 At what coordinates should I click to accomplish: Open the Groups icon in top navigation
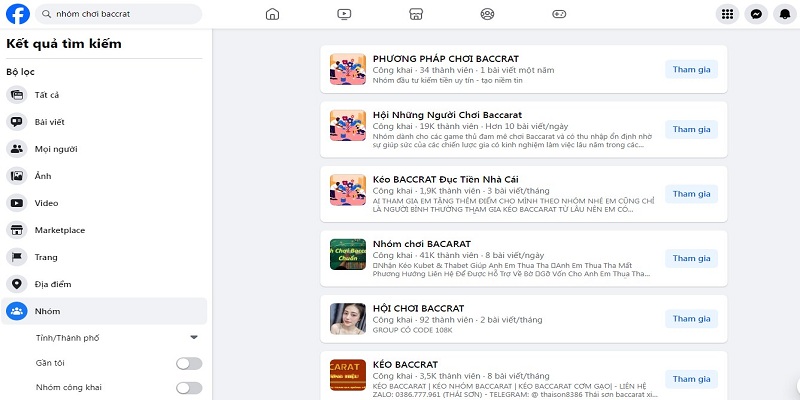pos(487,14)
